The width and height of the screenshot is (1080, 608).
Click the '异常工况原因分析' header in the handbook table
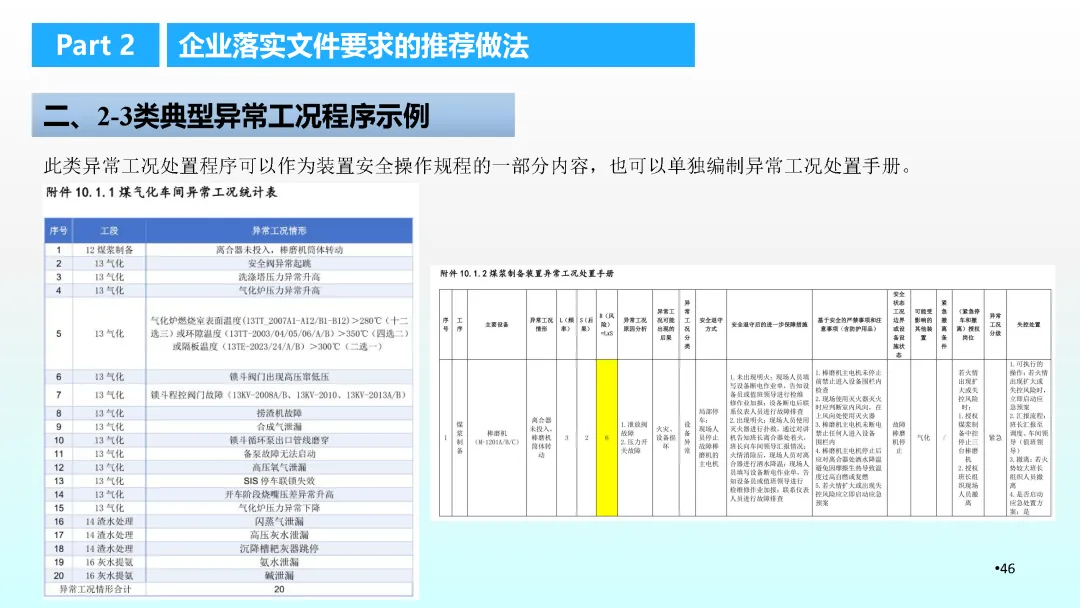pyautogui.click(x=634, y=324)
